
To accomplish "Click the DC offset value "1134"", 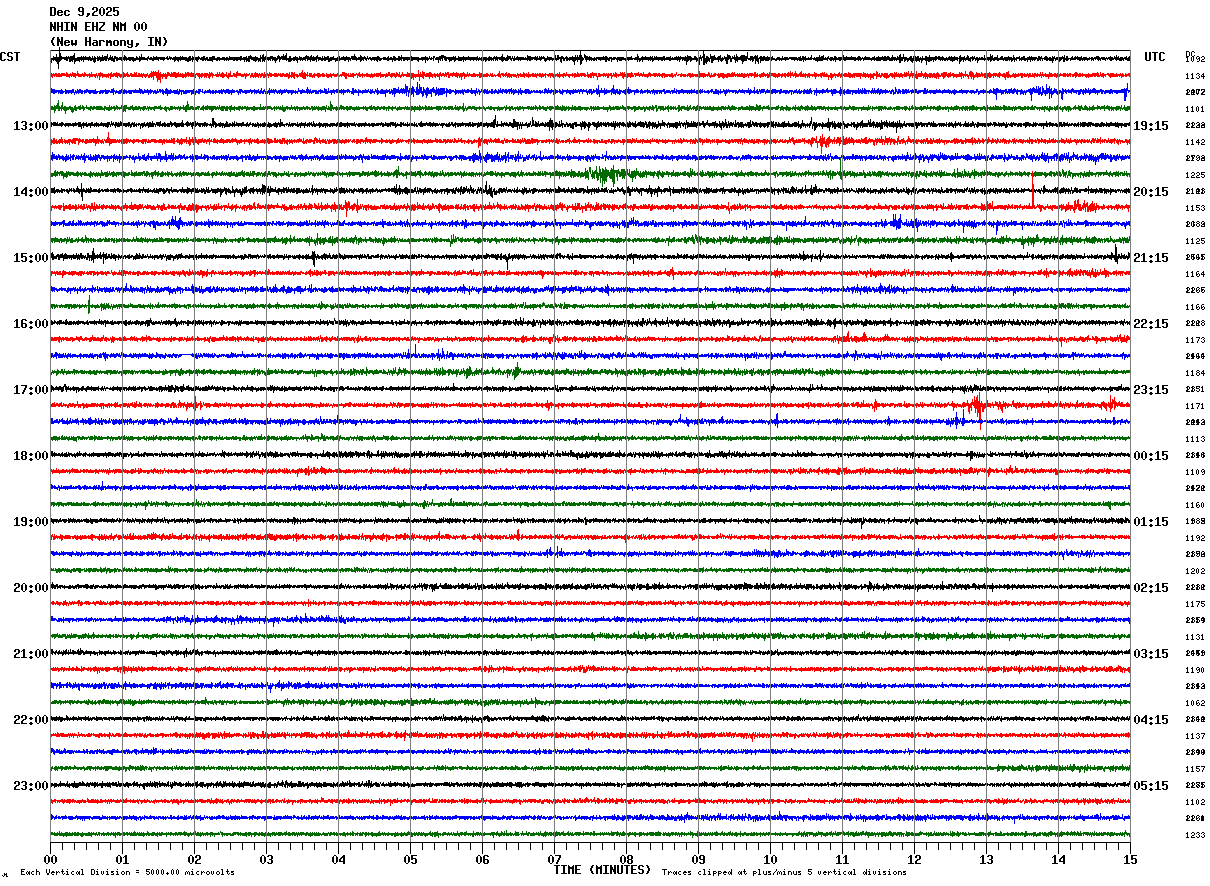I will [x=1195, y=76].
